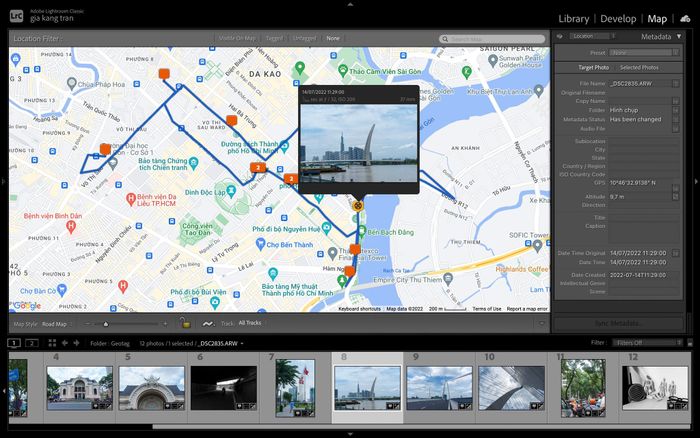This screenshot has height=438, width=700.
Task: Click Copy Name field action button
Action: click(x=676, y=101)
